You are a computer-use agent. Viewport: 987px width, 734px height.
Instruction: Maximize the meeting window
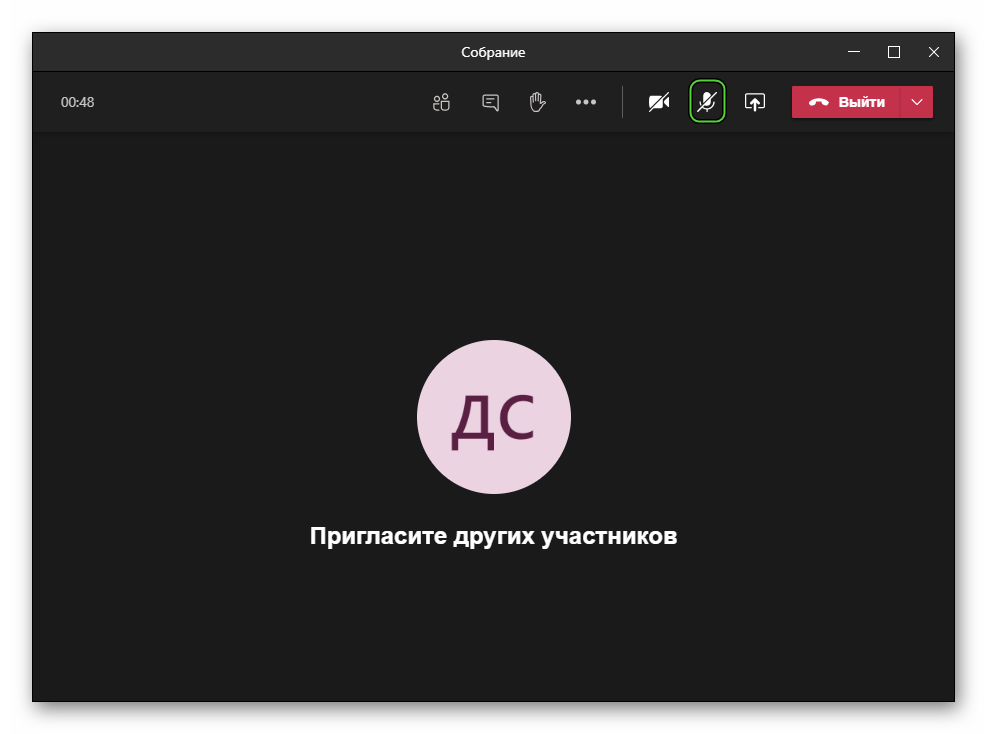(894, 52)
